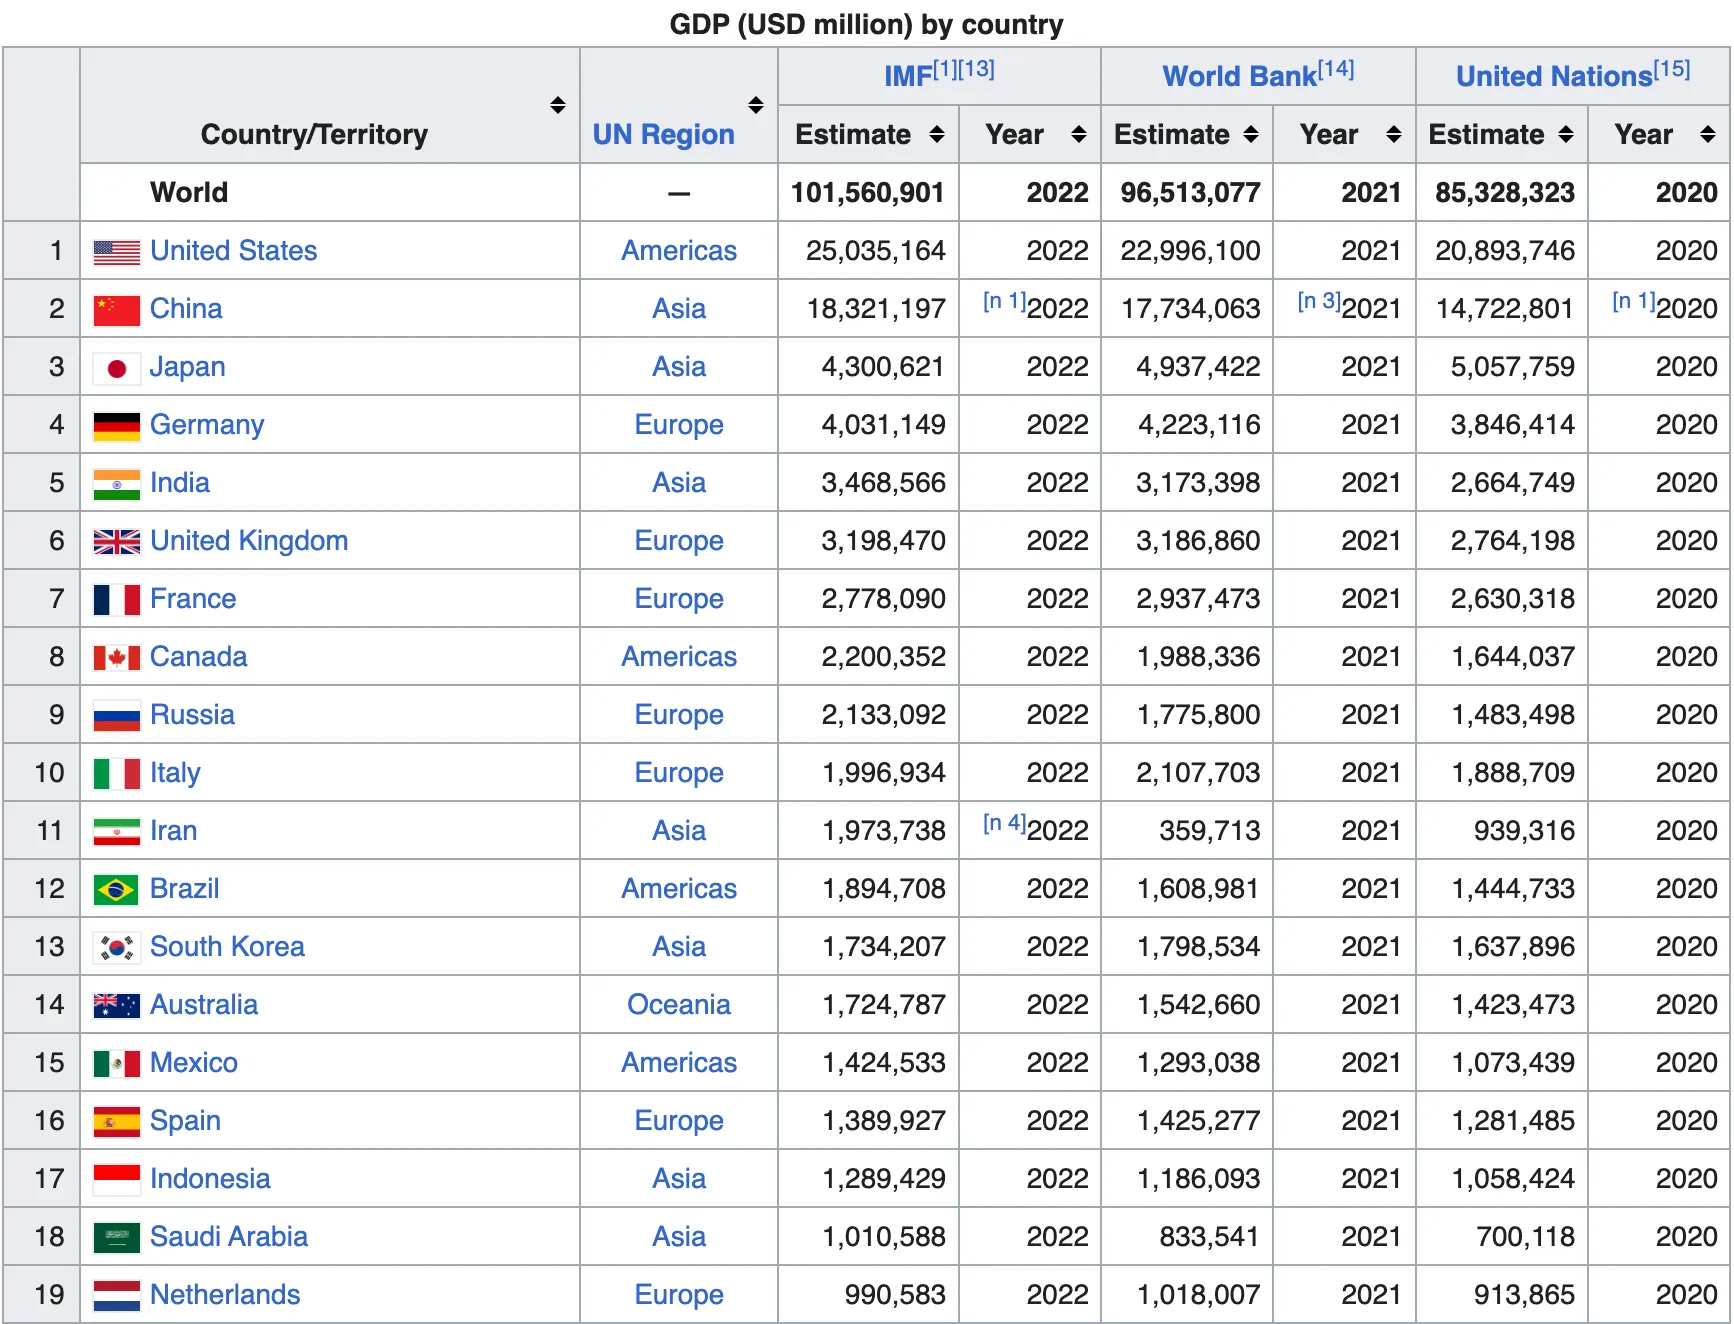
Task: Click the France flag icon
Action: pos(116,600)
